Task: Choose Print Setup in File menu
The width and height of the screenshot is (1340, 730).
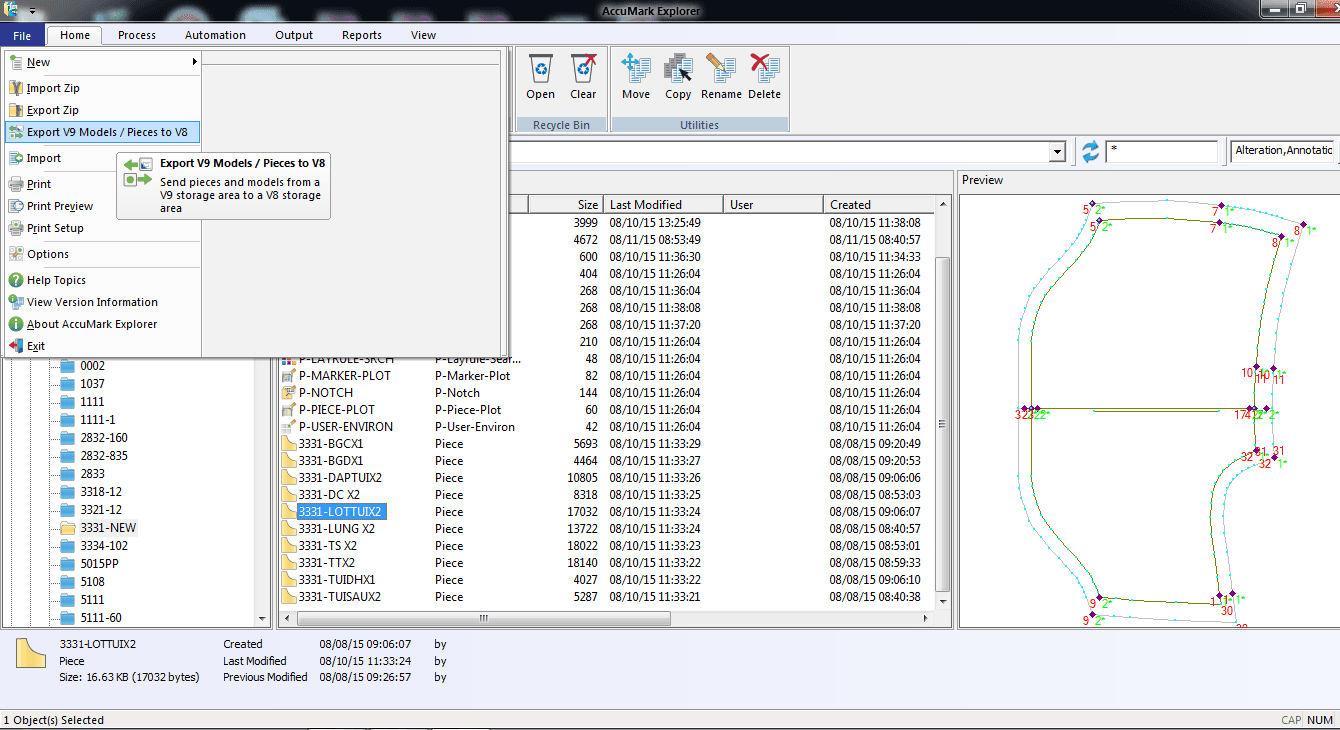Action: pos(103,228)
